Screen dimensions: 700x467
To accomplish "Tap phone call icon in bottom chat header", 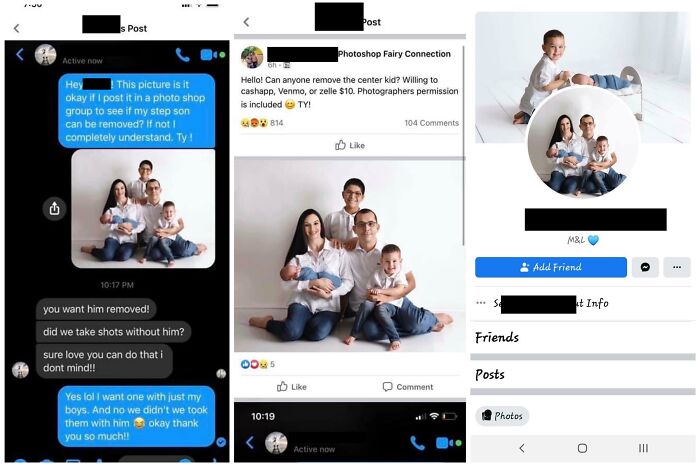I will click(417, 442).
